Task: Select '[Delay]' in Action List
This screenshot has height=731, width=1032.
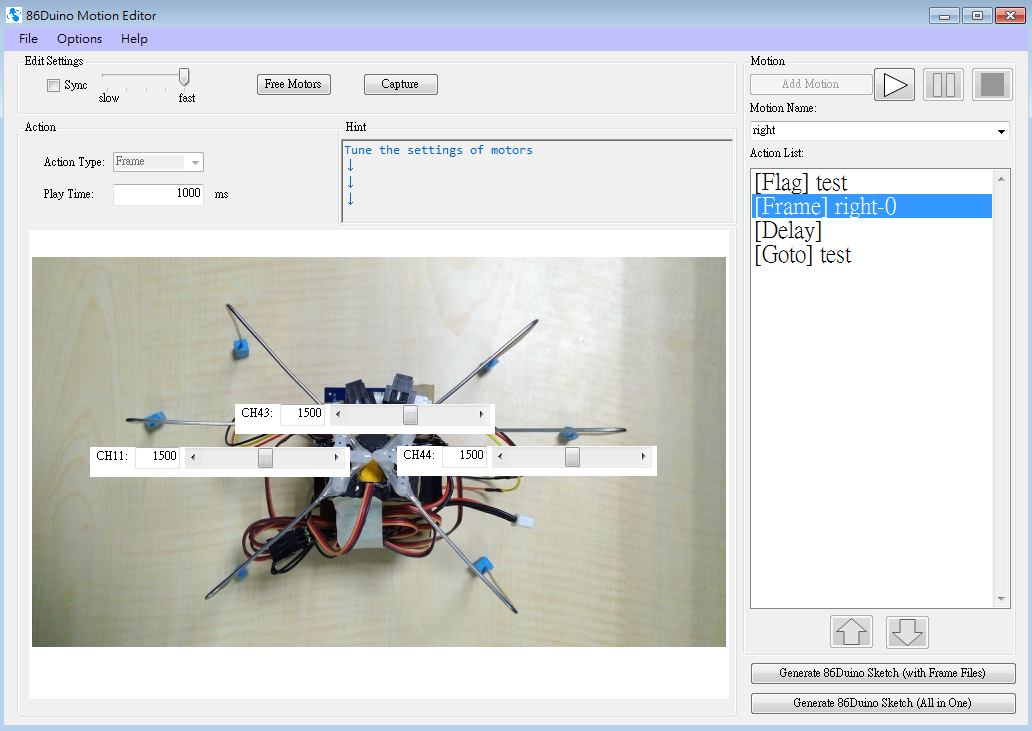Action: click(x=871, y=230)
